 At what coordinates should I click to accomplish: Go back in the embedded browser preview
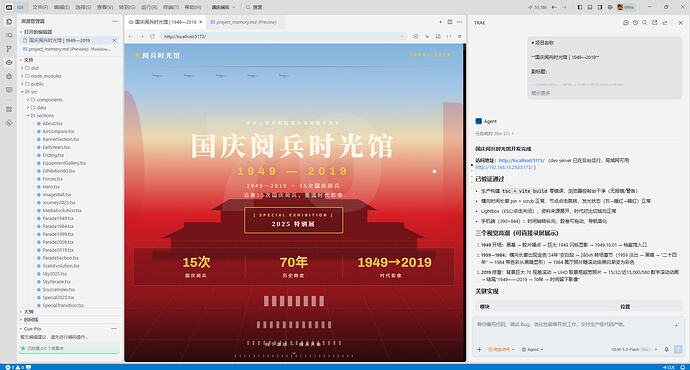click(x=131, y=37)
